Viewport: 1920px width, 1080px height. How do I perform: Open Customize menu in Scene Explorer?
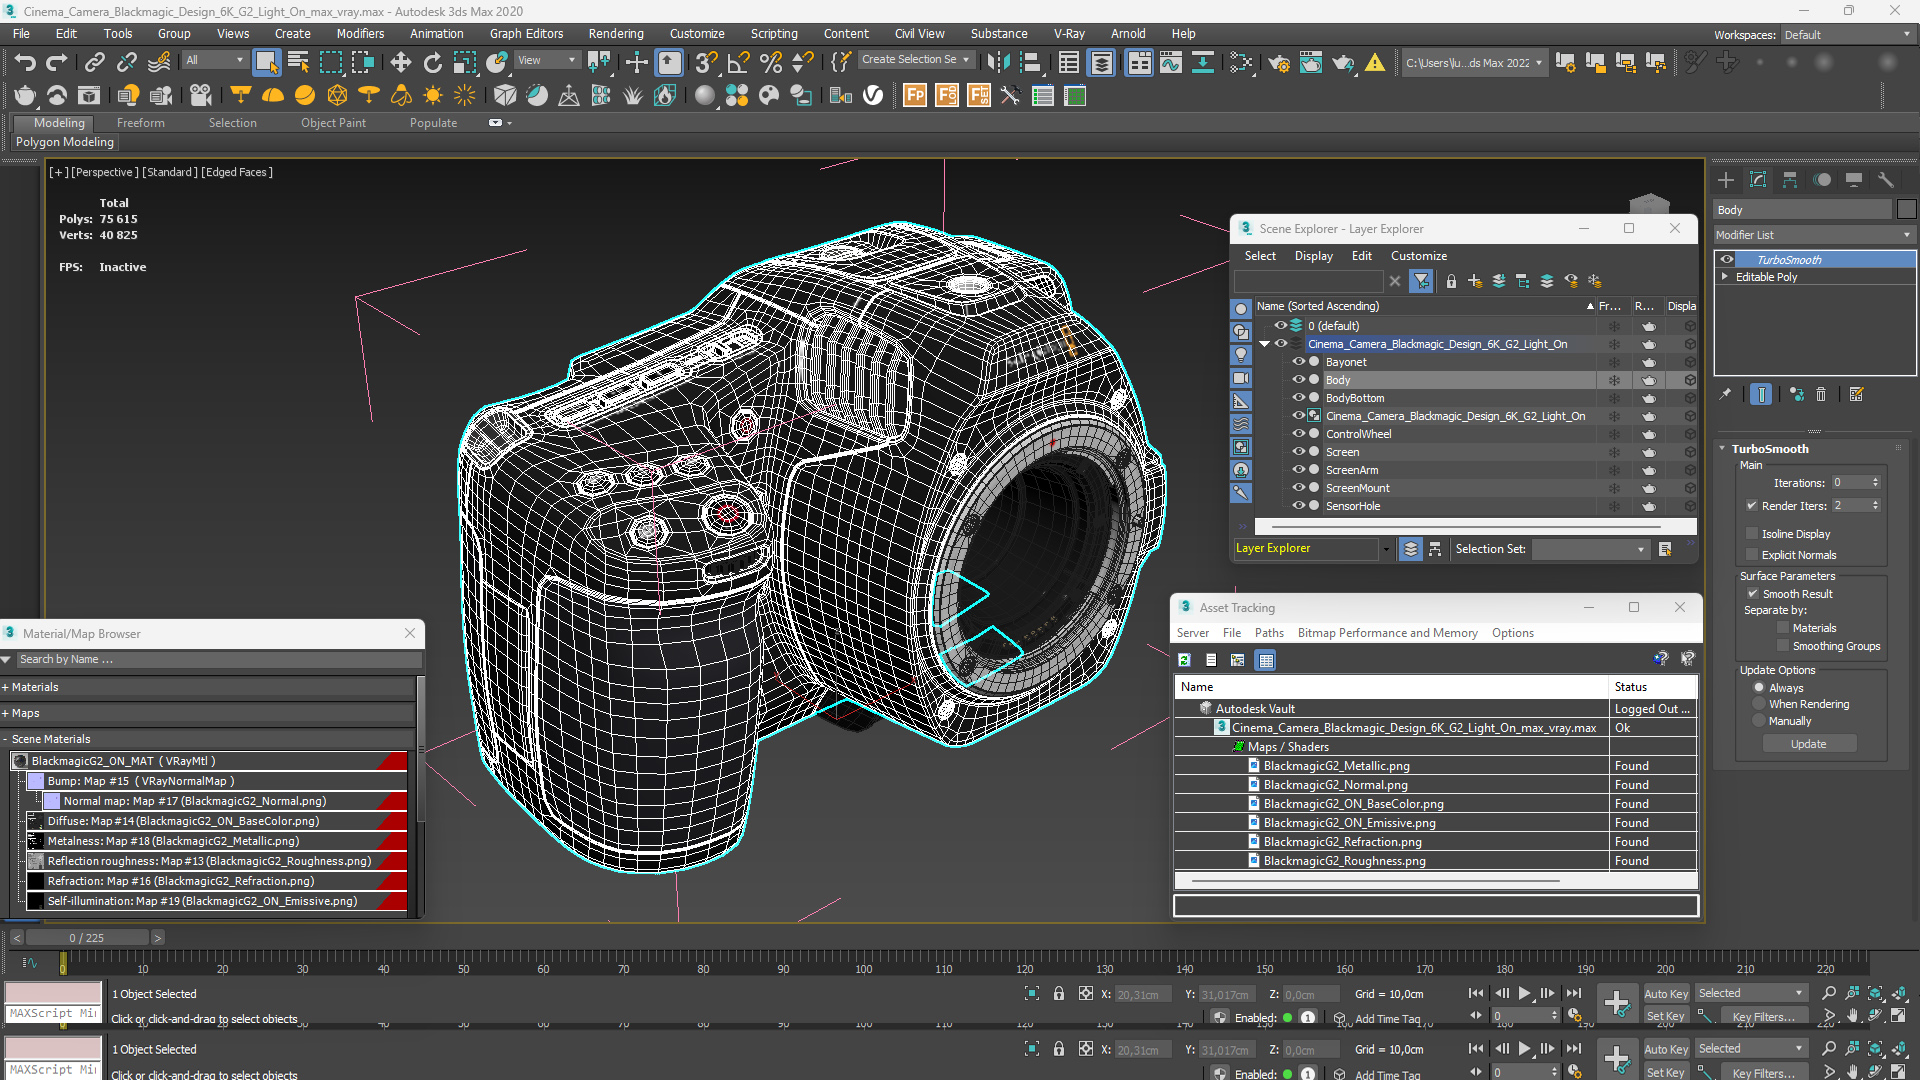pyautogui.click(x=1418, y=256)
